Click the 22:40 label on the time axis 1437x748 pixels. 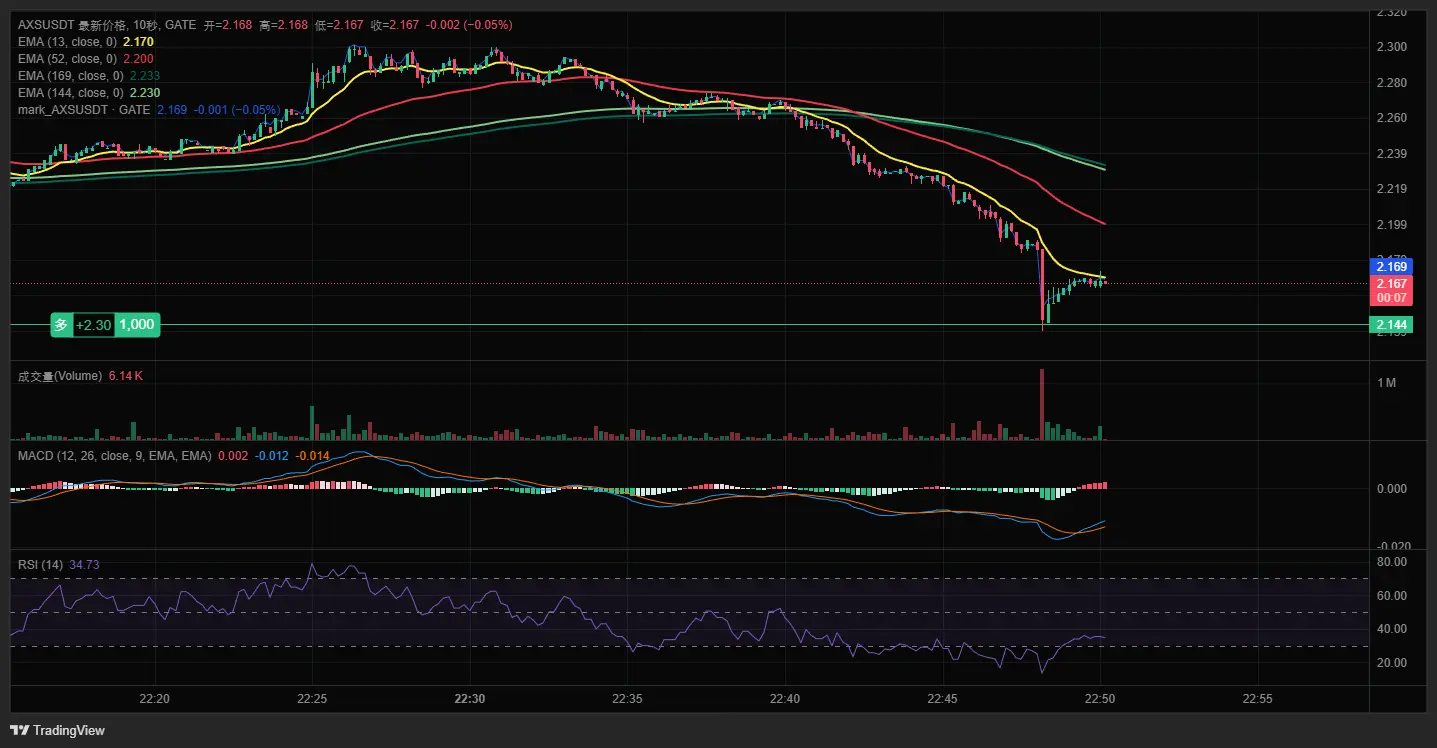[x=785, y=698]
